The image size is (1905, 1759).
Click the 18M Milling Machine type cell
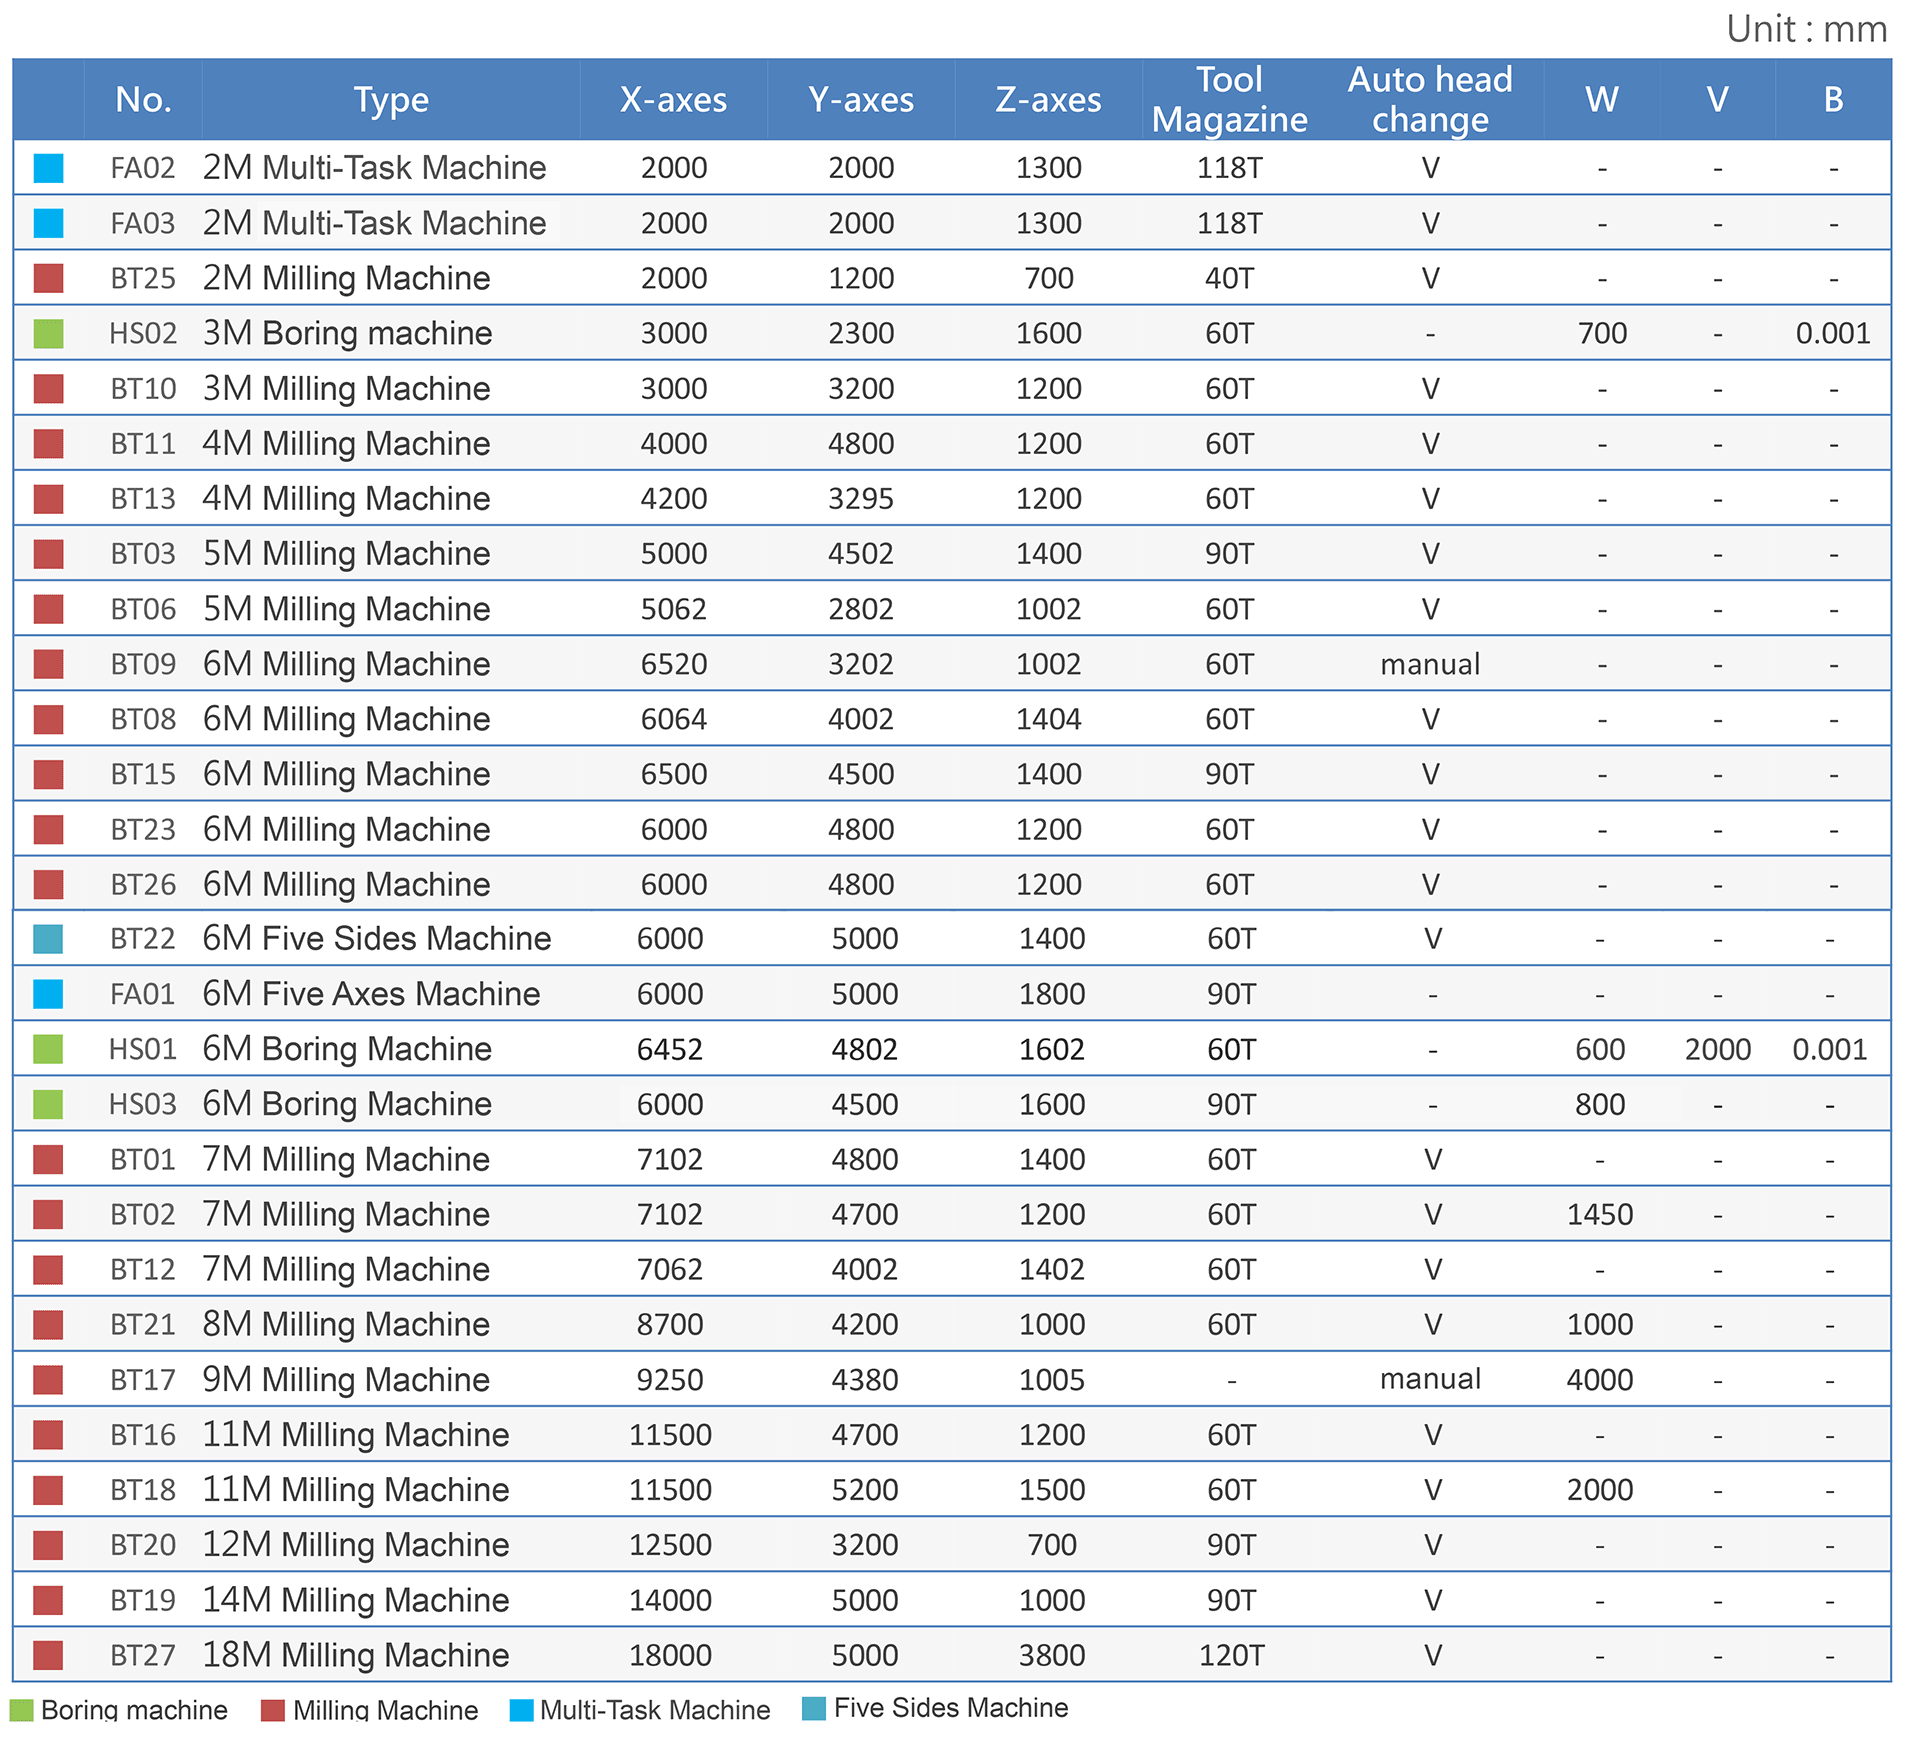(356, 1655)
